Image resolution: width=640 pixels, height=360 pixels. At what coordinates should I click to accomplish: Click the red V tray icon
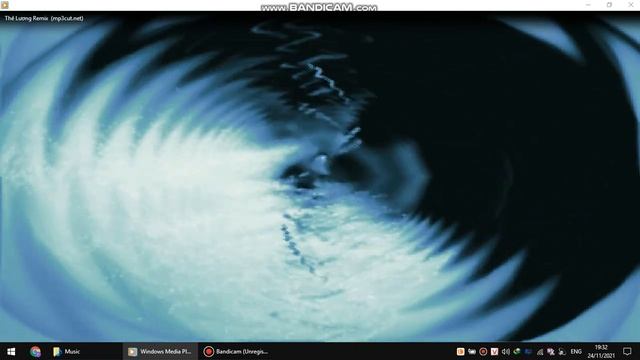[494, 351]
